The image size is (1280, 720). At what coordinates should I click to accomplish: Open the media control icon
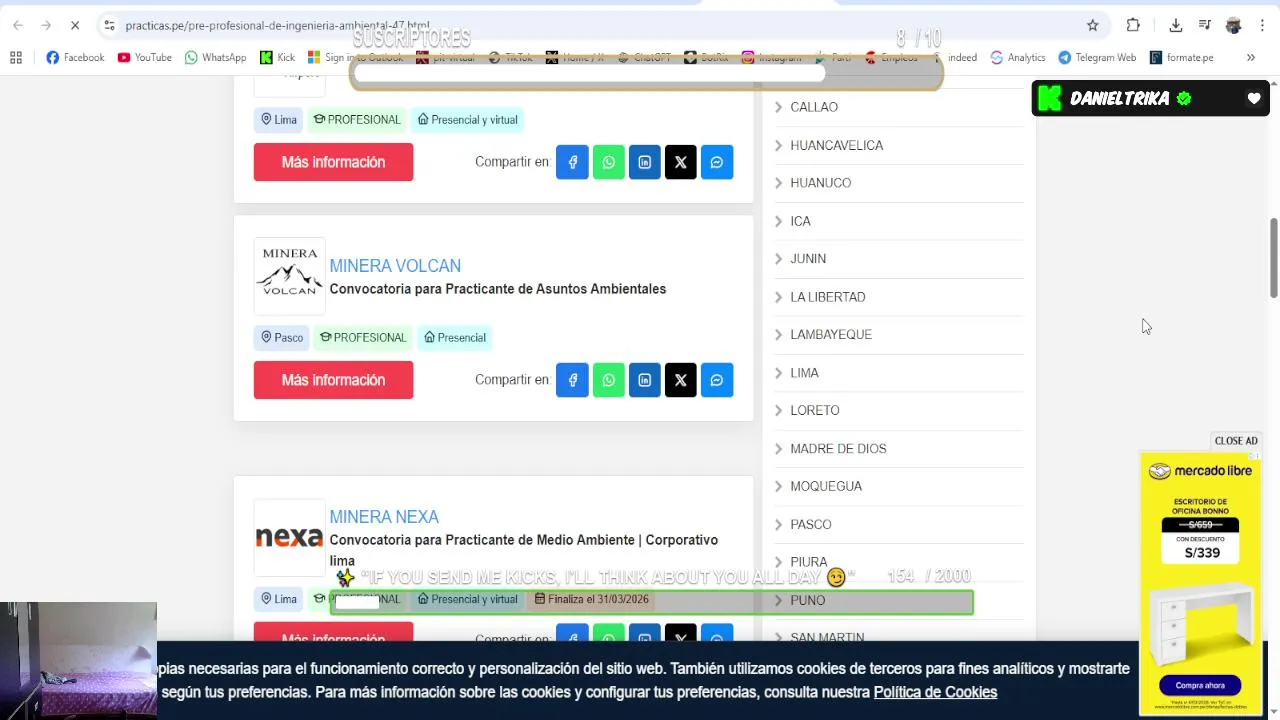(x=1206, y=25)
